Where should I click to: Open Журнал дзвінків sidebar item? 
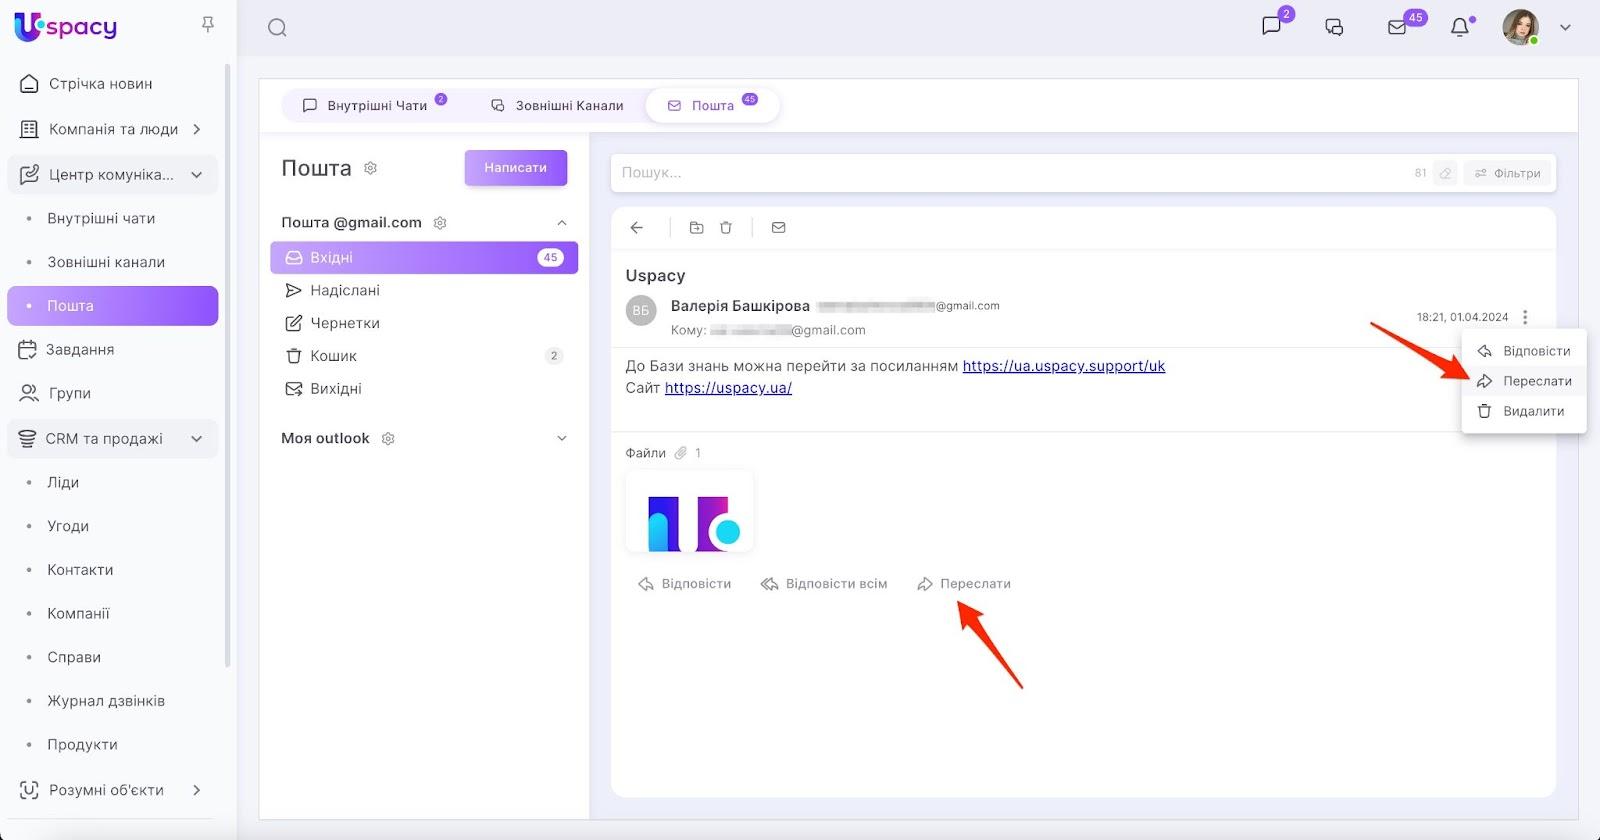pos(106,701)
